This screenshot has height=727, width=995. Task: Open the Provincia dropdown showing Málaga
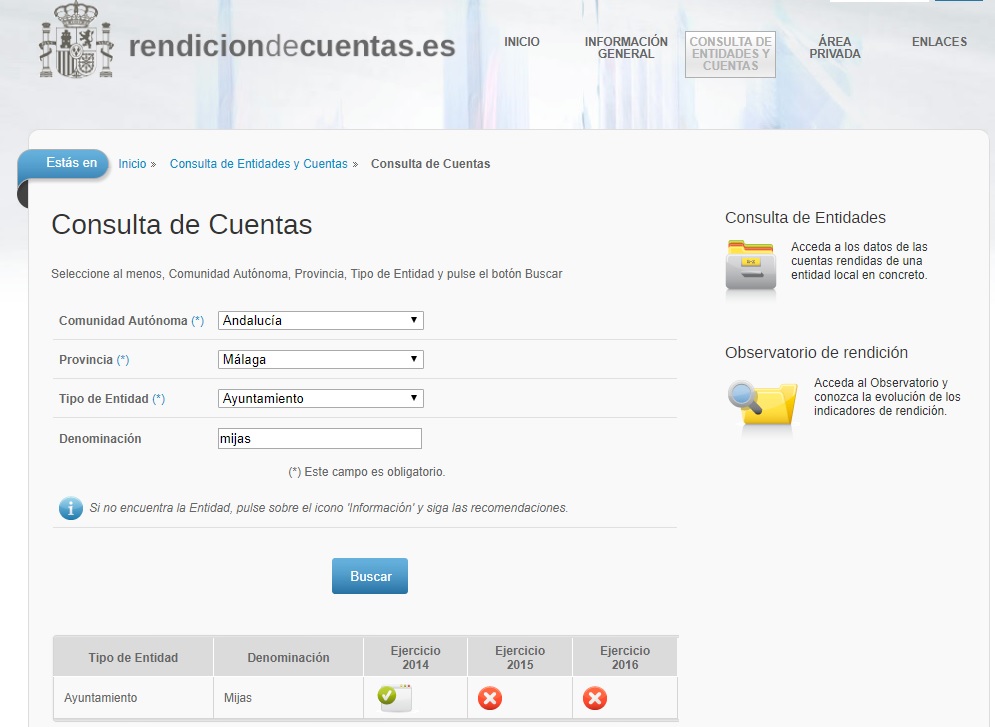click(320, 360)
